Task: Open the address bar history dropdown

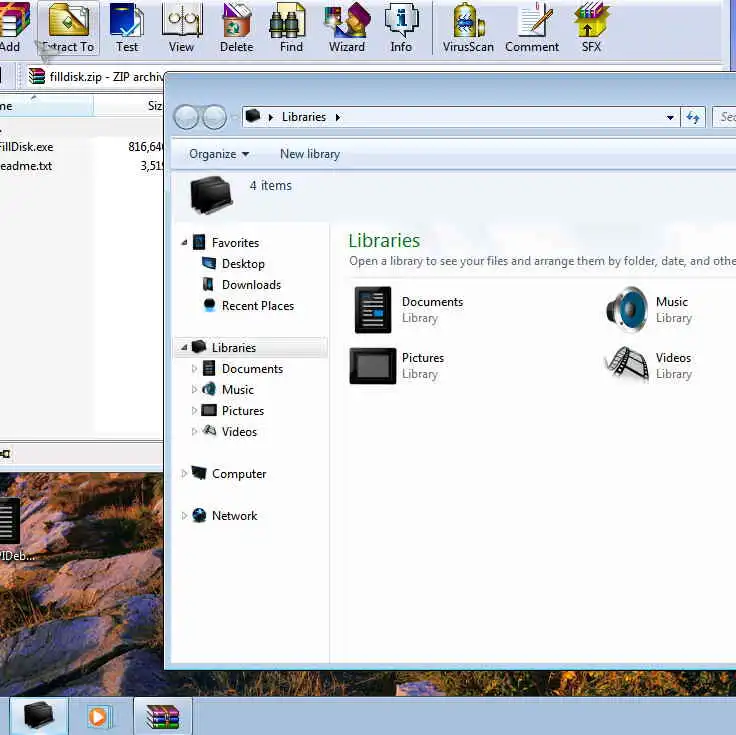Action: coord(670,117)
